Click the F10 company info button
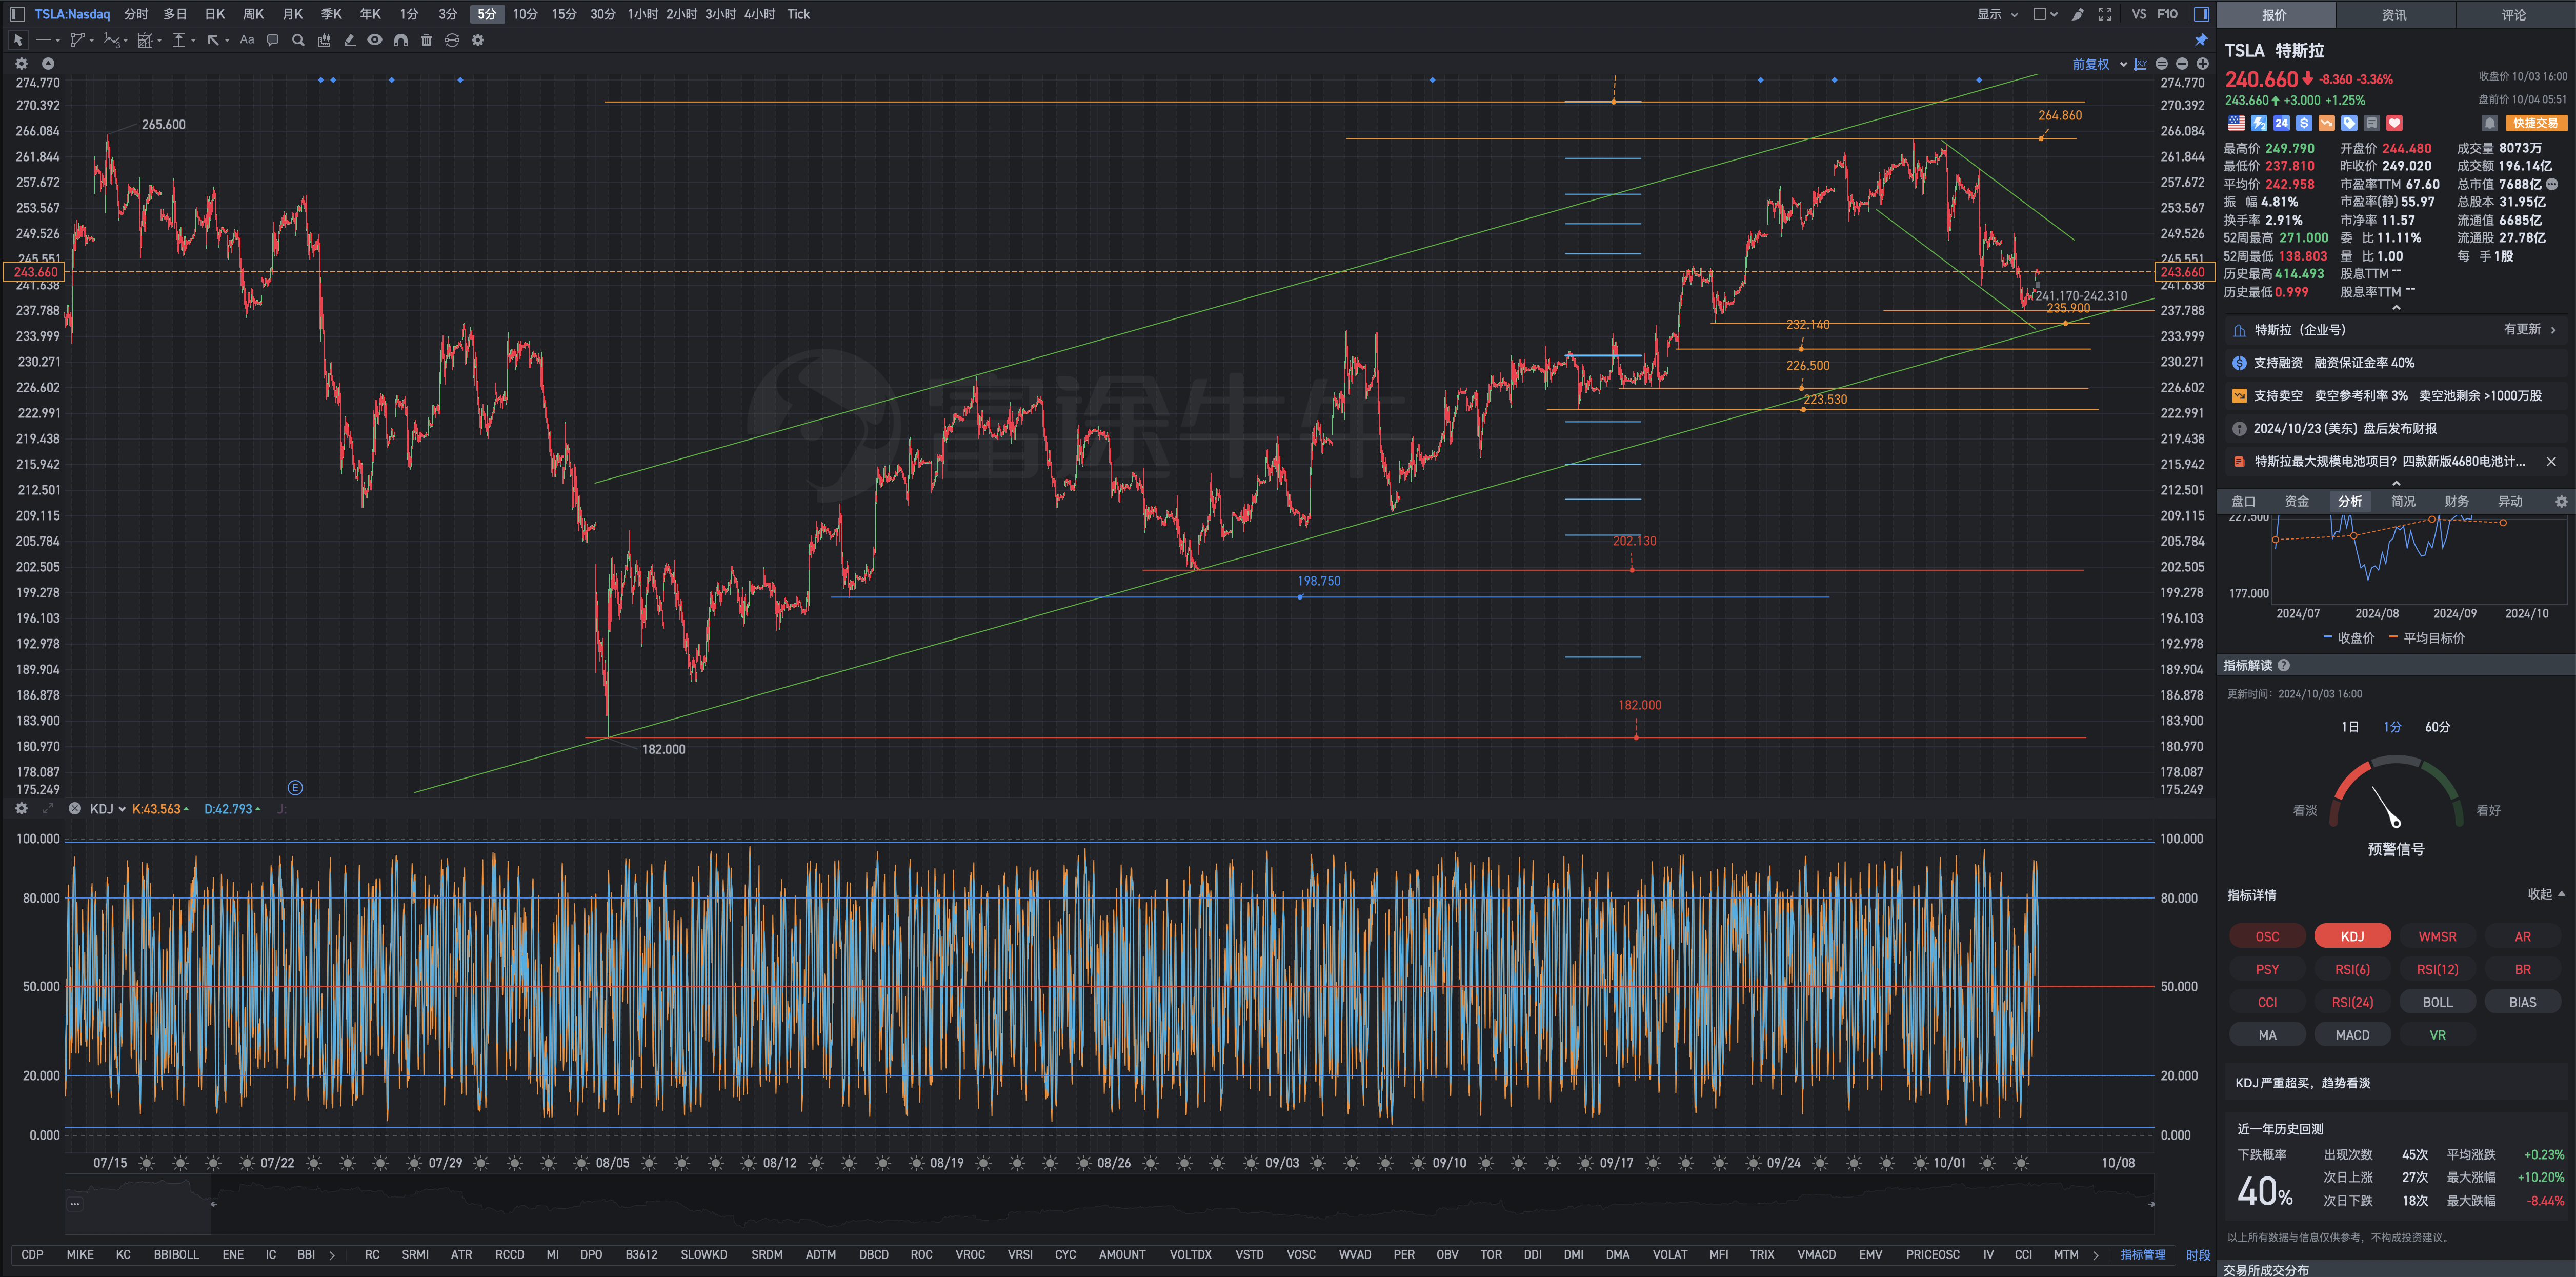Image resolution: width=2576 pixels, height=1277 pixels. (x=2167, y=14)
